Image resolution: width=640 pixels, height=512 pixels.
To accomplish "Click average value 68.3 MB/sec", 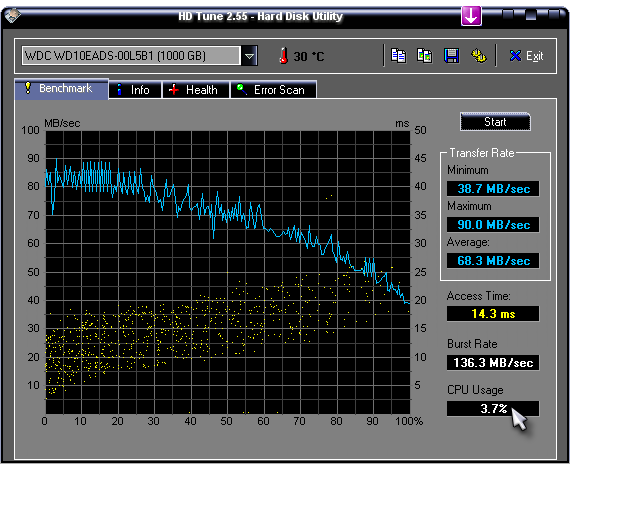I will point(493,260).
